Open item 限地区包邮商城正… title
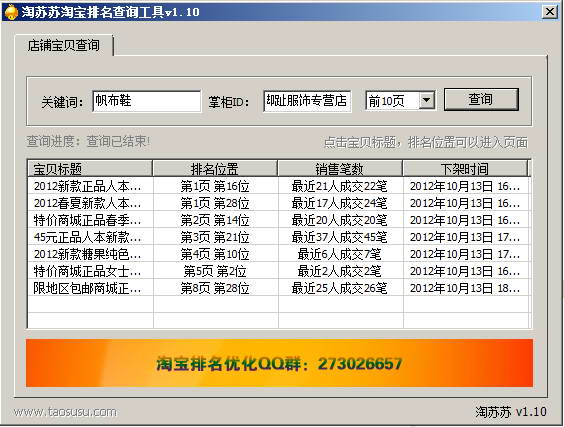 click(87, 288)
